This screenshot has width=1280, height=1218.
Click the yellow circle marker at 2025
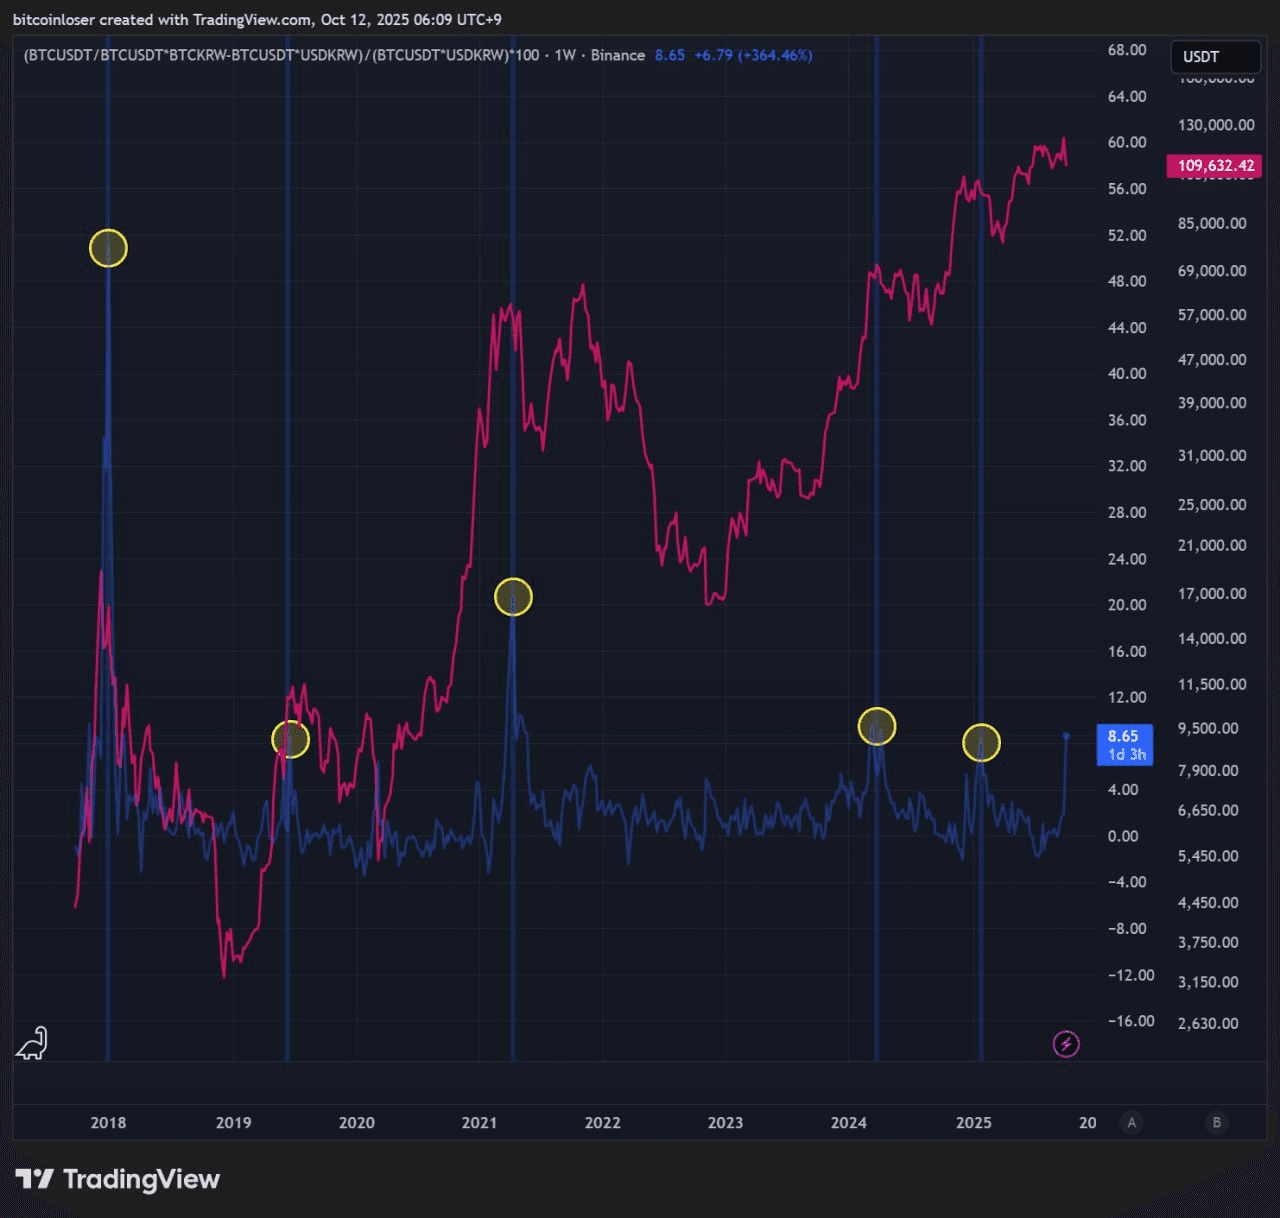coord(981,743)
